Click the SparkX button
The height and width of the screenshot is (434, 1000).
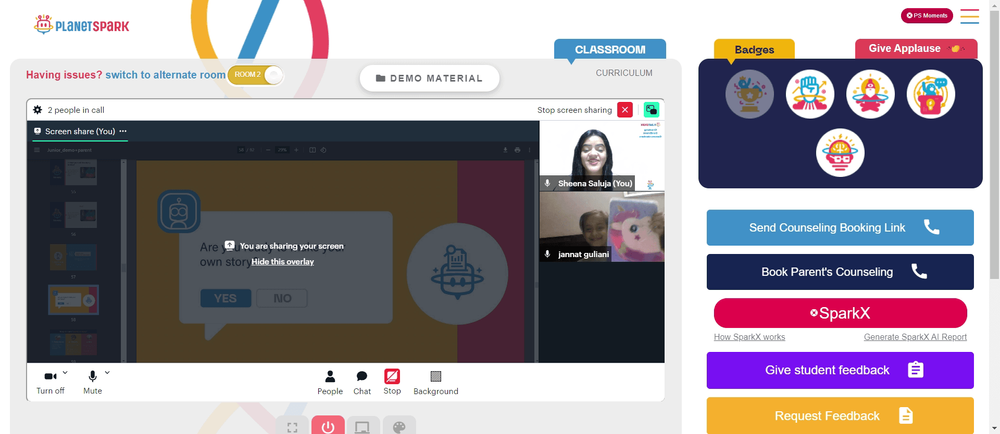[x=840, y=313]
